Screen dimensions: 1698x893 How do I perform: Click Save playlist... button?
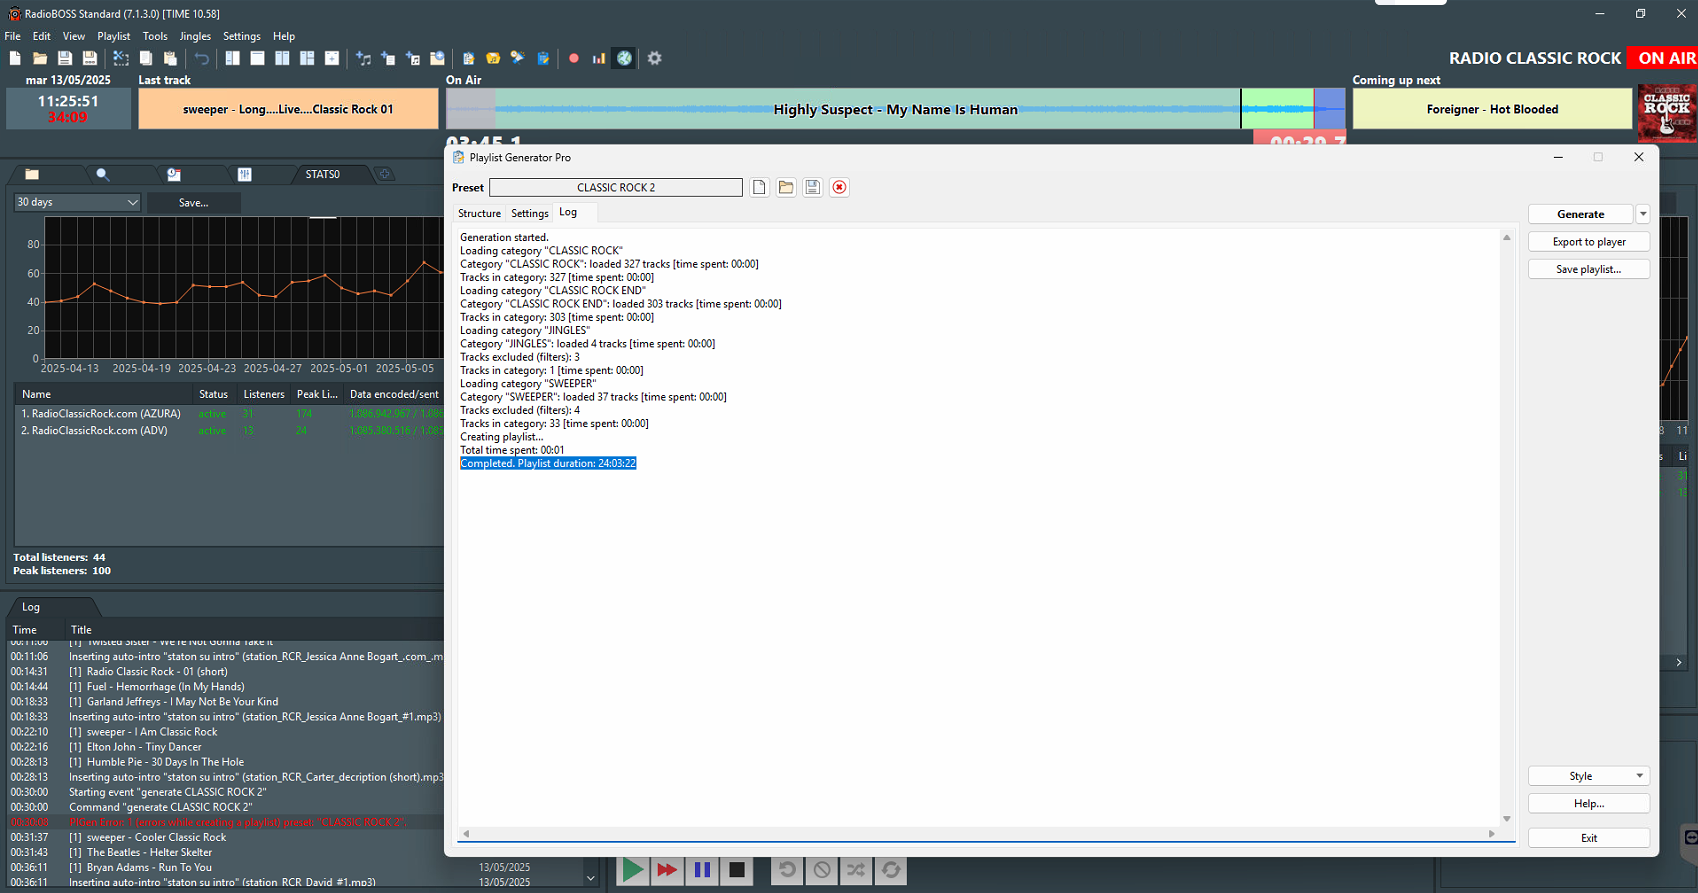click(1589, 269)
